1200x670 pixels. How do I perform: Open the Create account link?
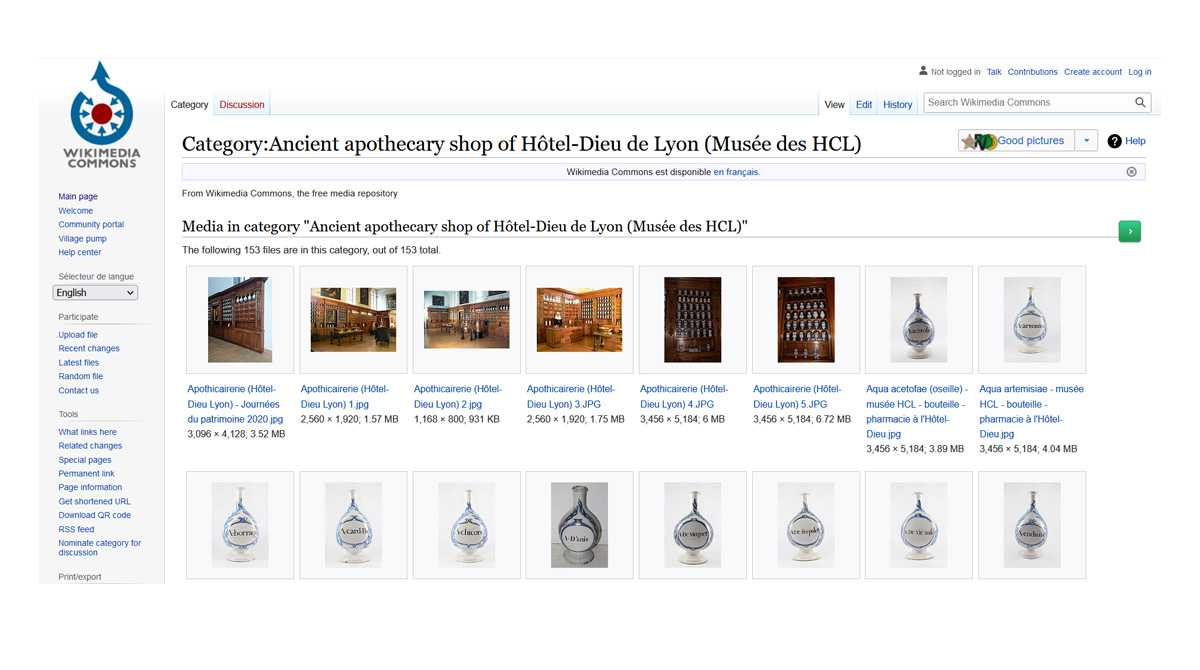(x=1092, y=72)
